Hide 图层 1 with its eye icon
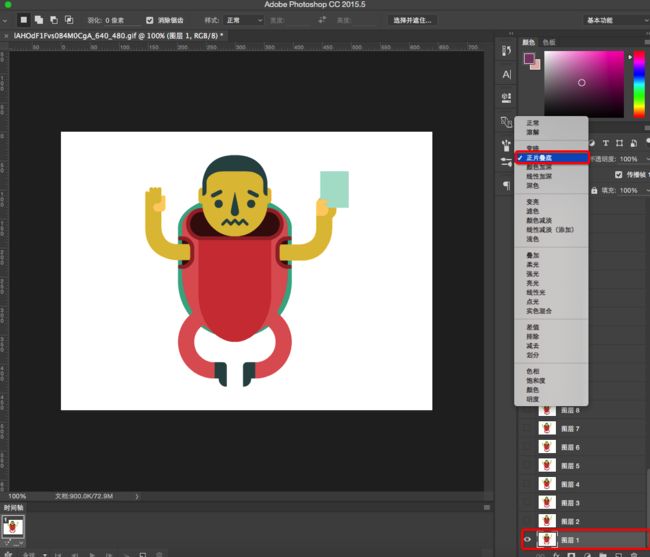Viewport: 650px width, 557px height. [527, 539]
